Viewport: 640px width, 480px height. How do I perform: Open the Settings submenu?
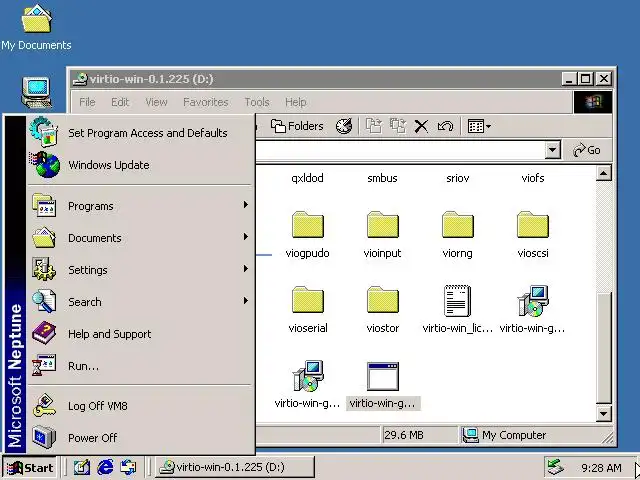click(140, 270)
